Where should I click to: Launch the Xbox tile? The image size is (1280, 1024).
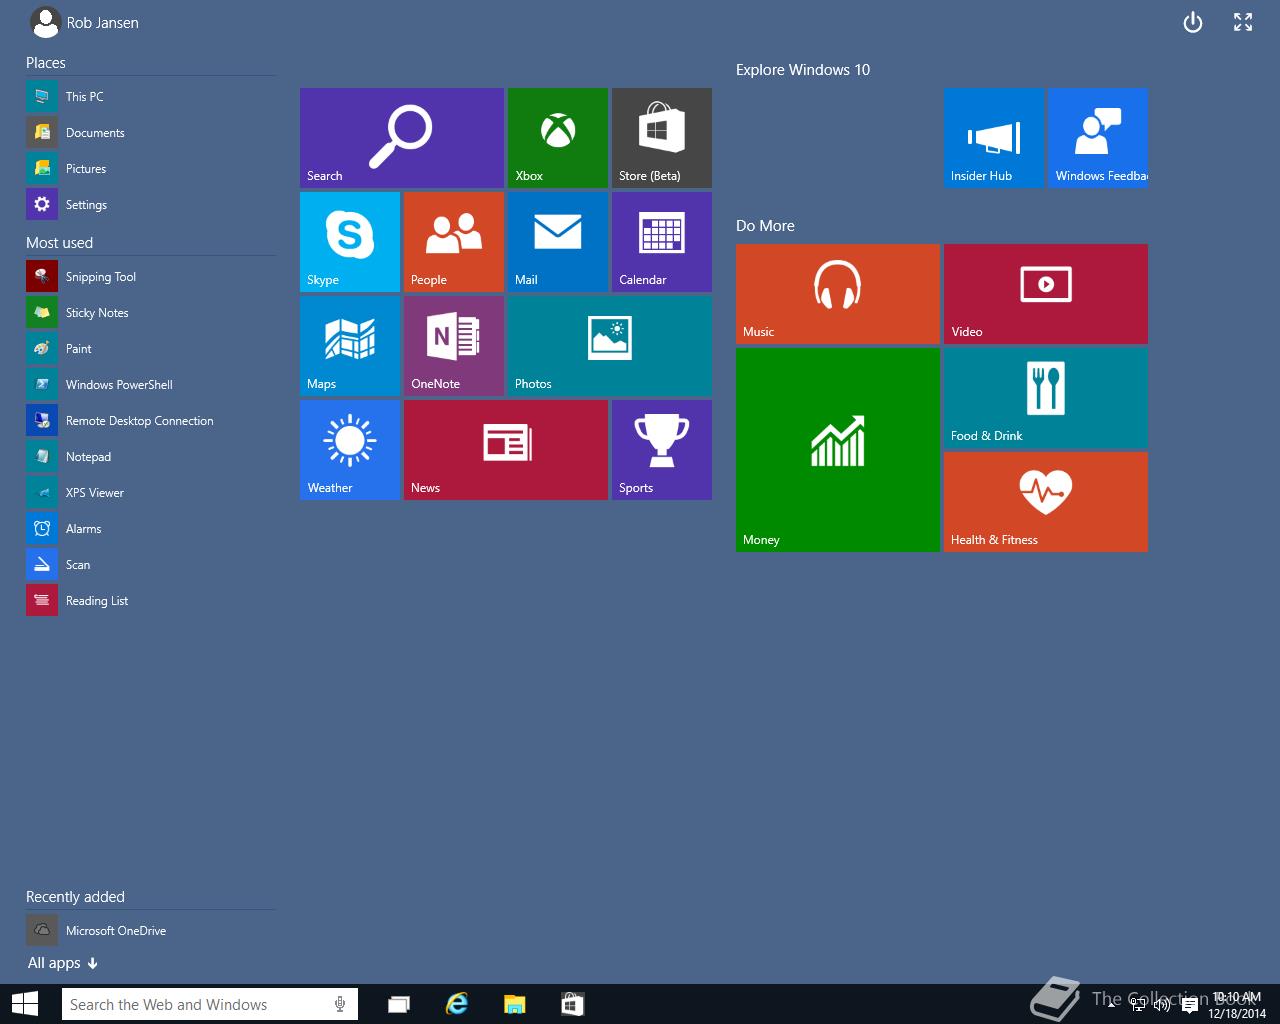click(558, 138)
